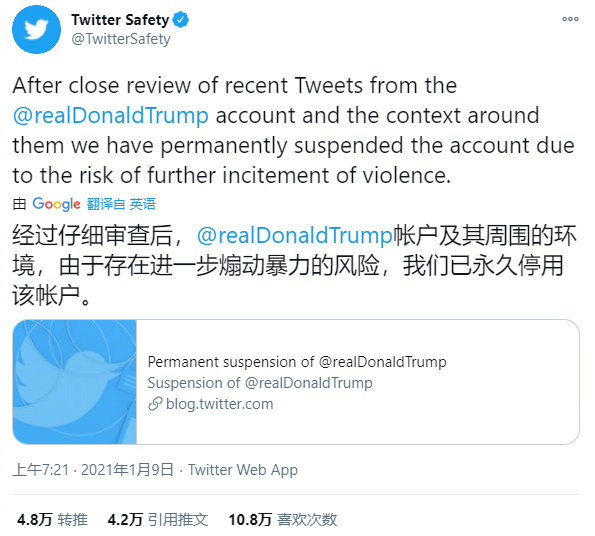Open the three-dot more options menu
This screenshot has height=536, width=595.
tap(570, 19)
